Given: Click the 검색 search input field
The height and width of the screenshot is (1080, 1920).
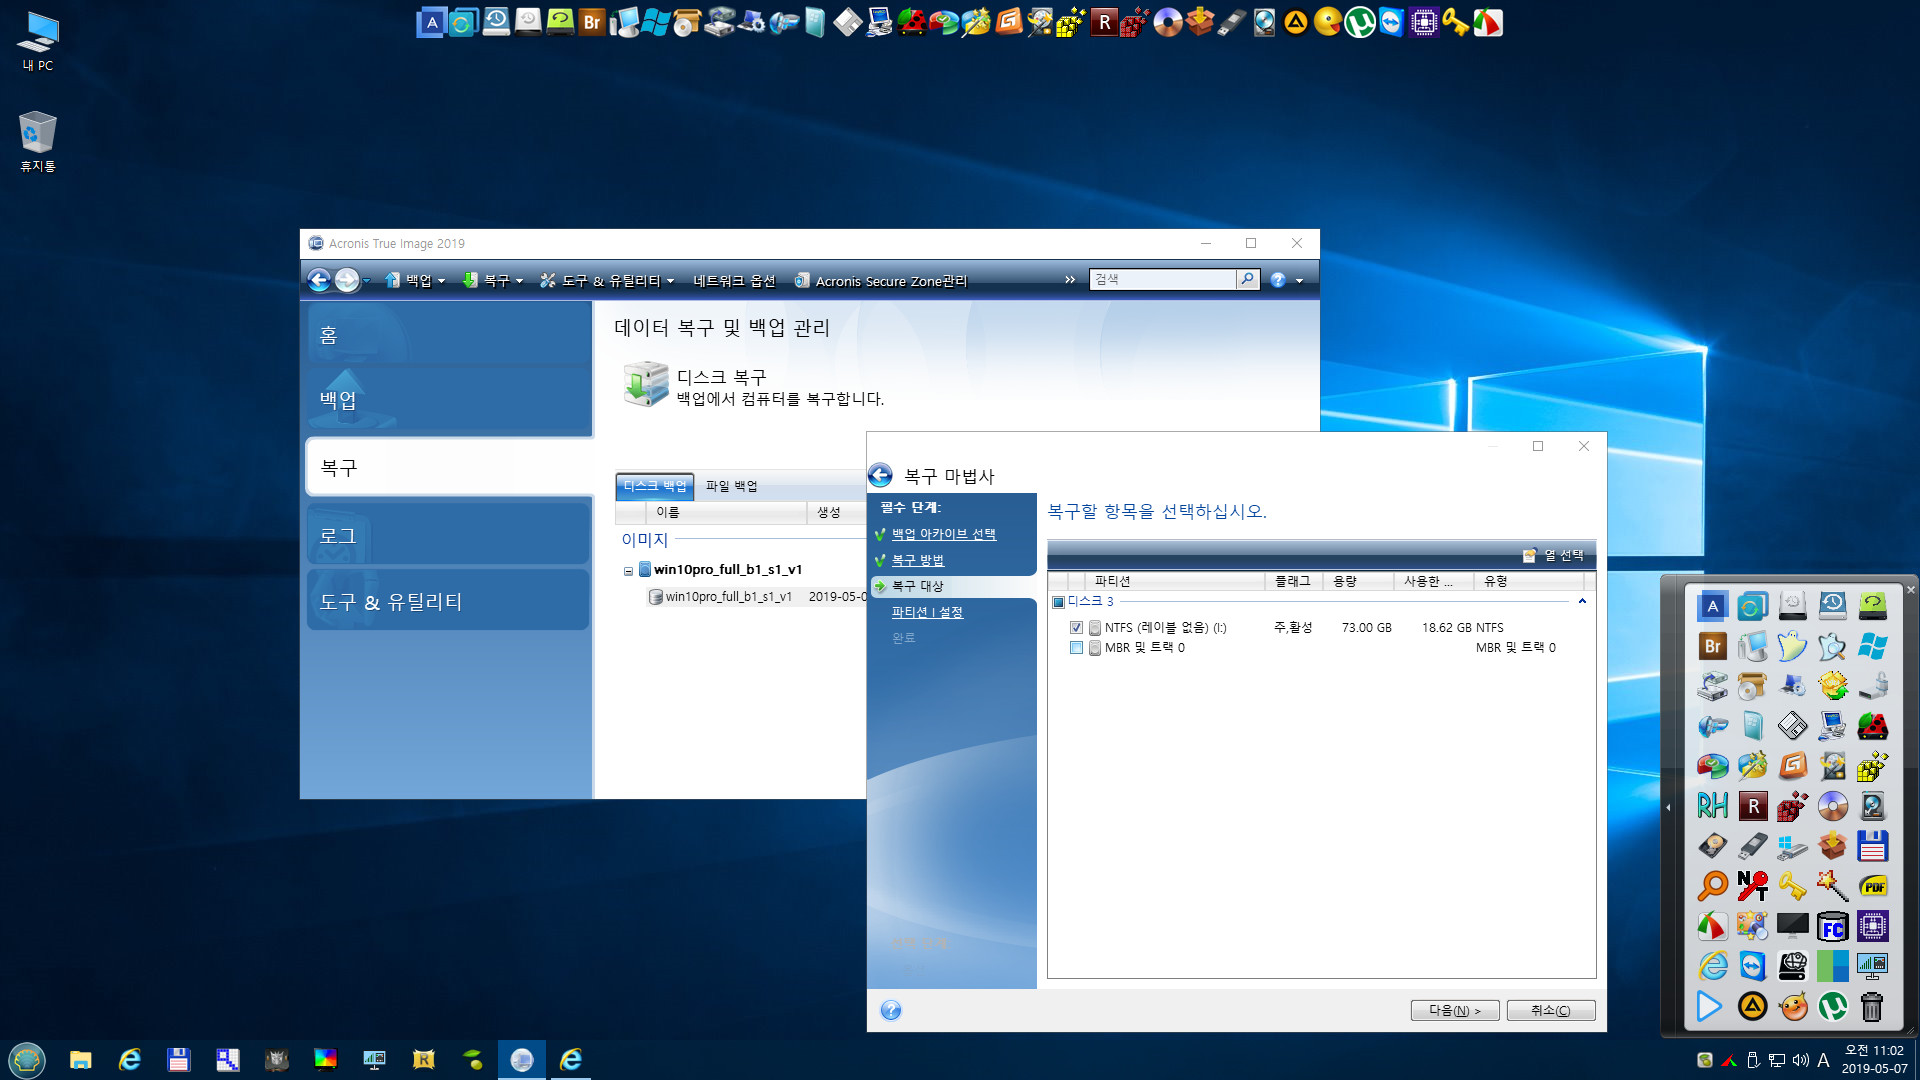Looking at the screenshot, I should pos(1163,279).
